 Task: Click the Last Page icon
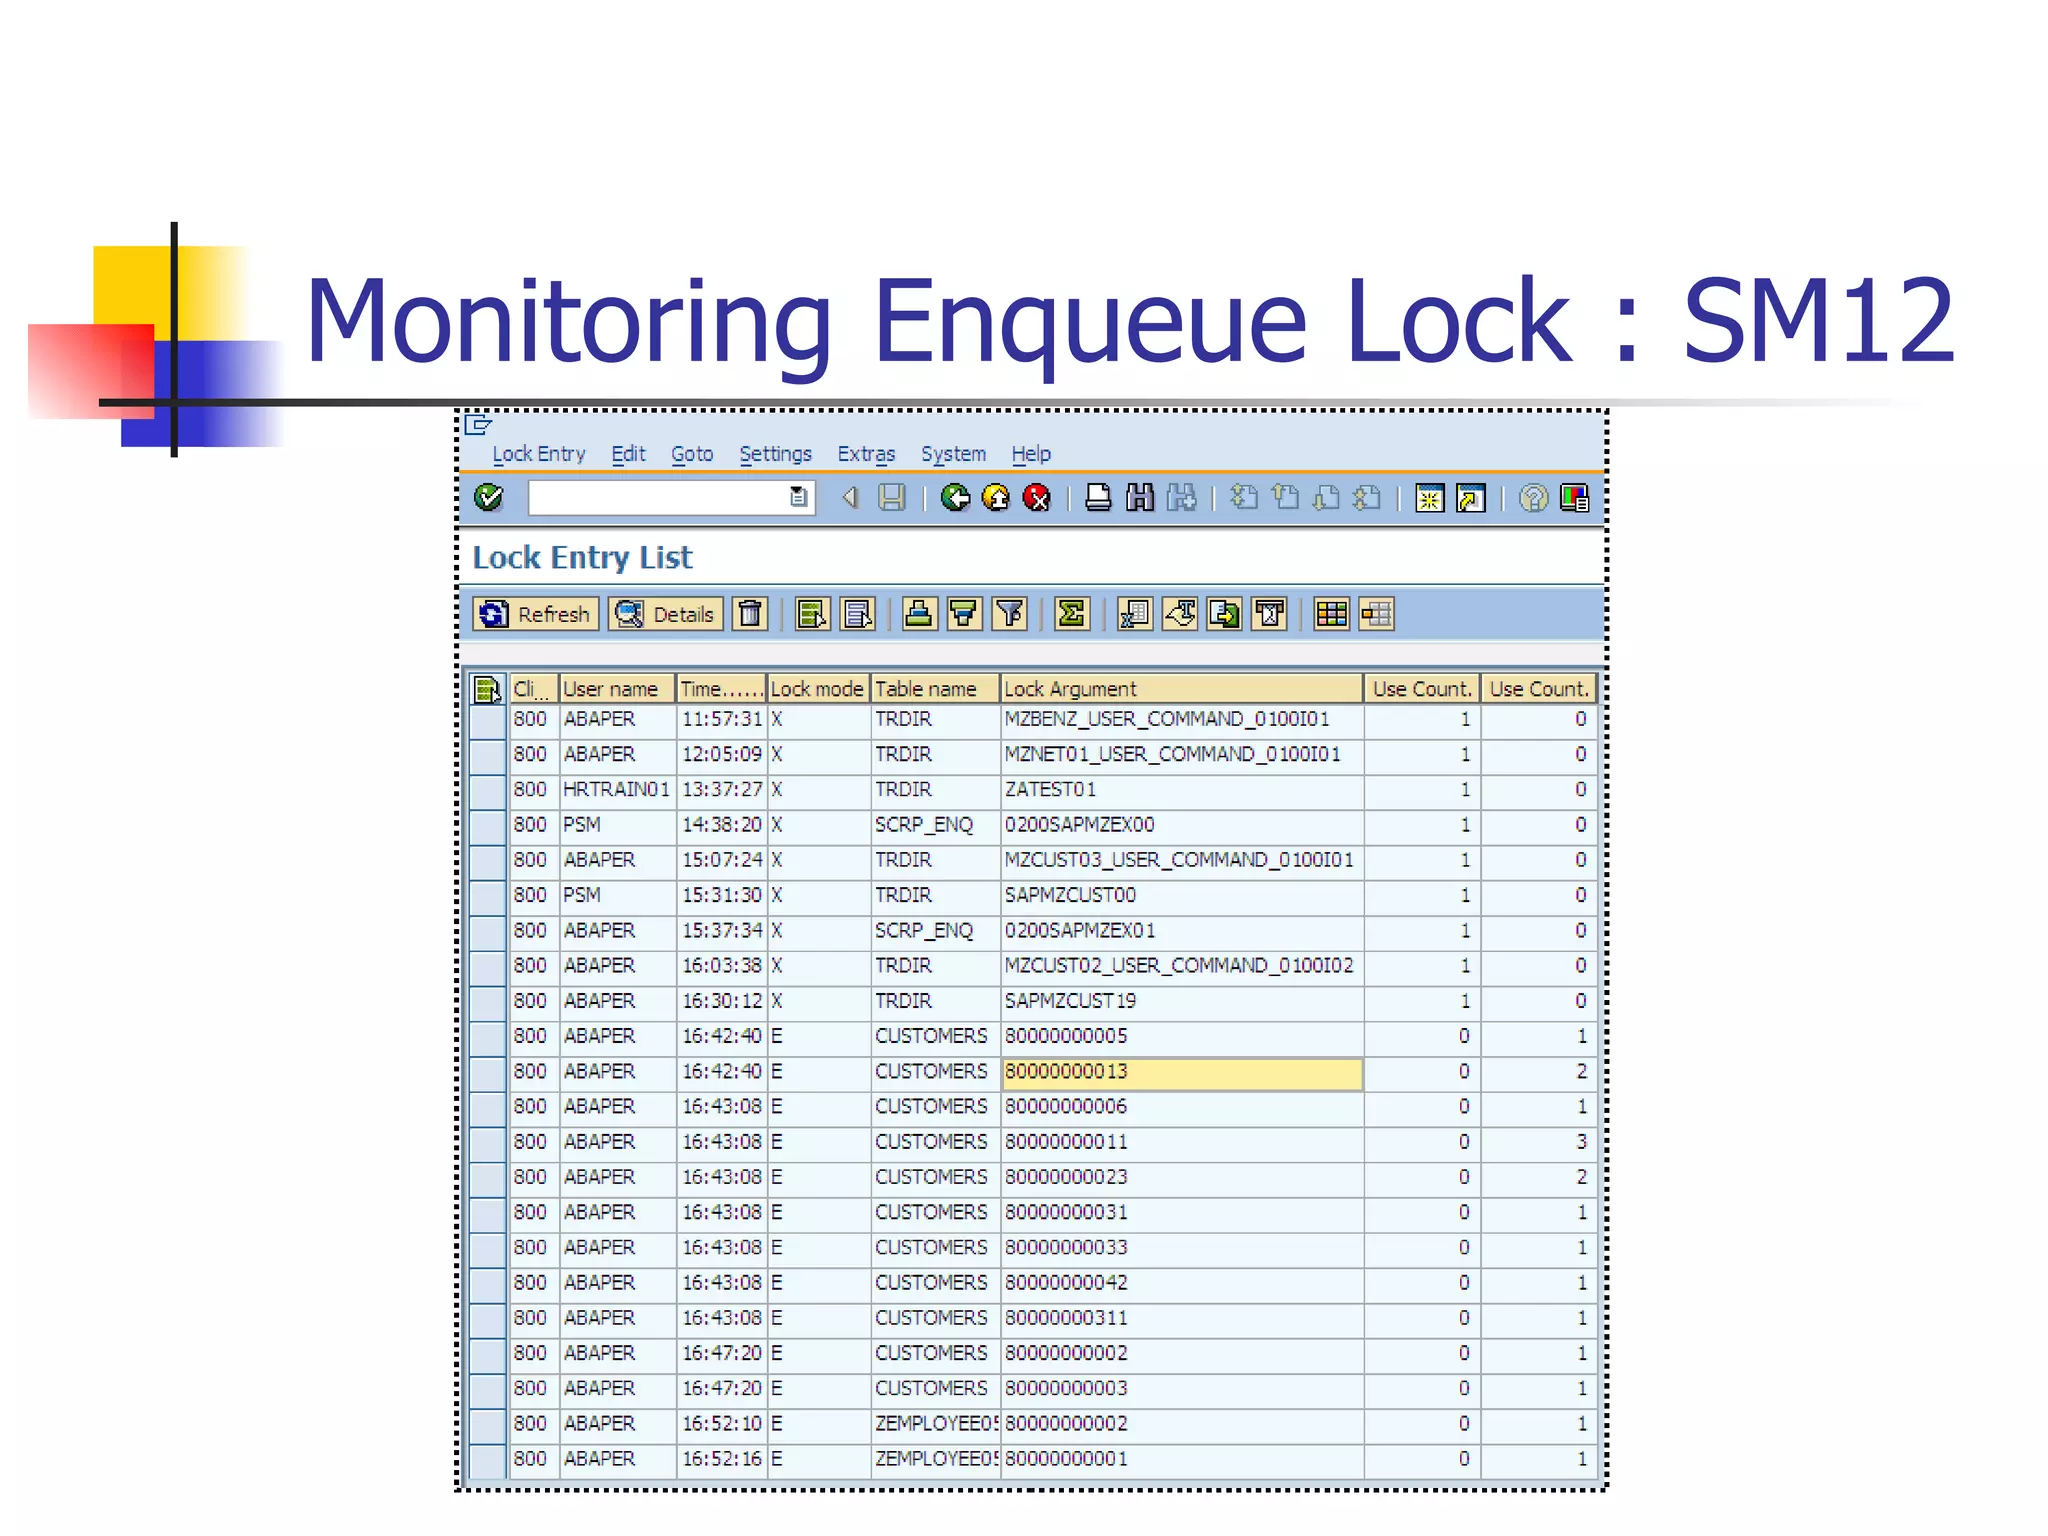click(1368, 497)
